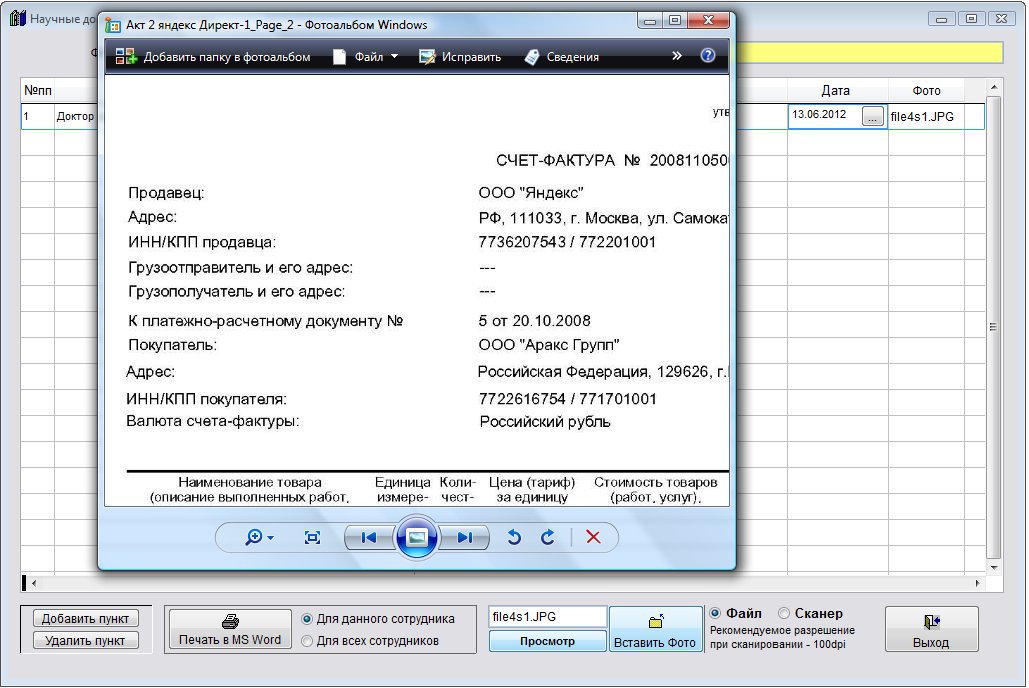
Task: Click Вставить Фото button
Action: [655, 629]
